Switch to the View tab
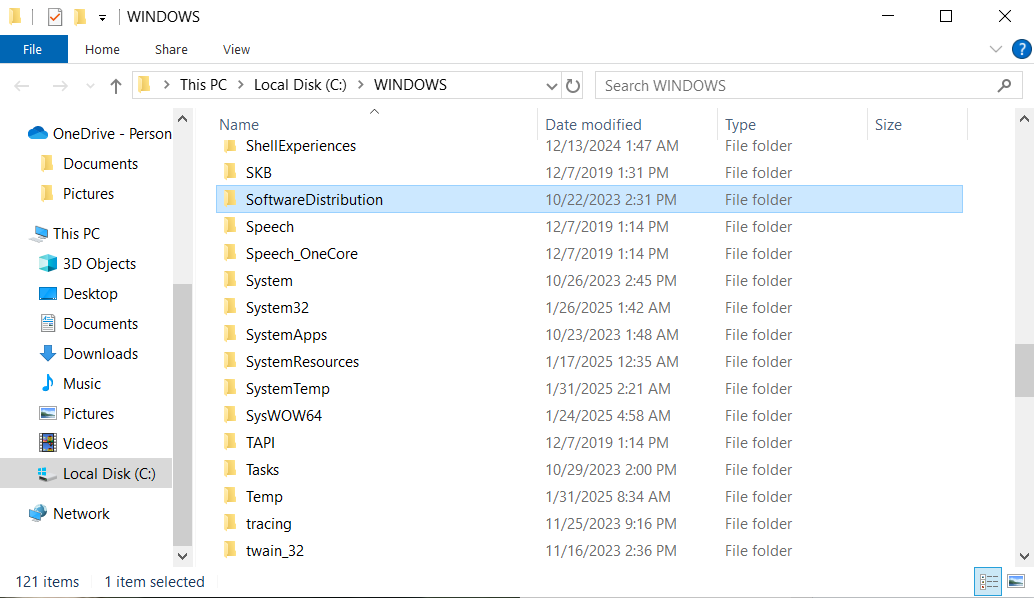 click(236, 49)
